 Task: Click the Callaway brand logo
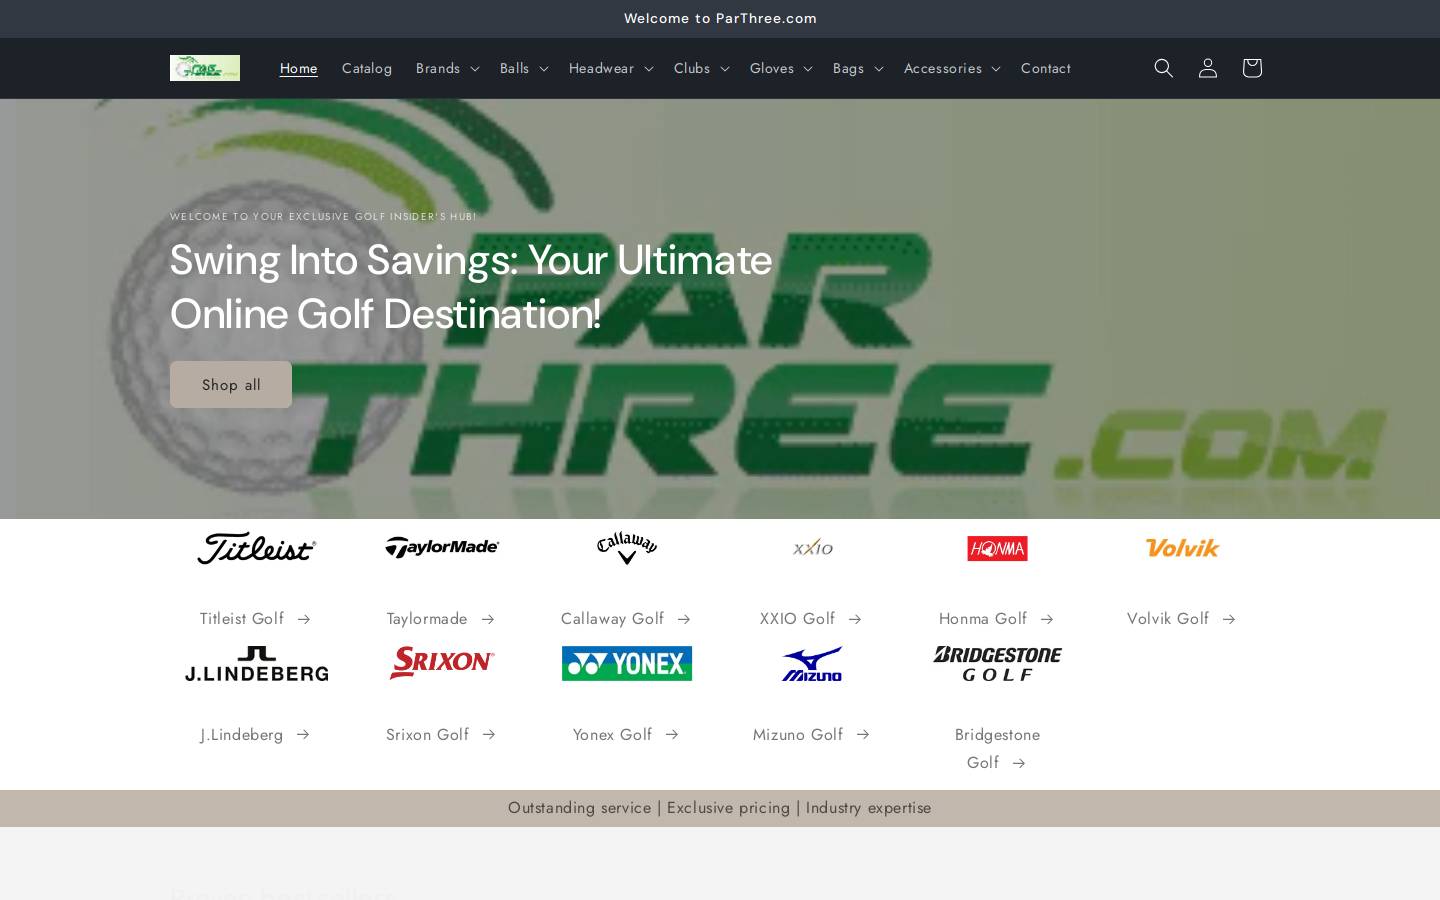coord(627,548)
